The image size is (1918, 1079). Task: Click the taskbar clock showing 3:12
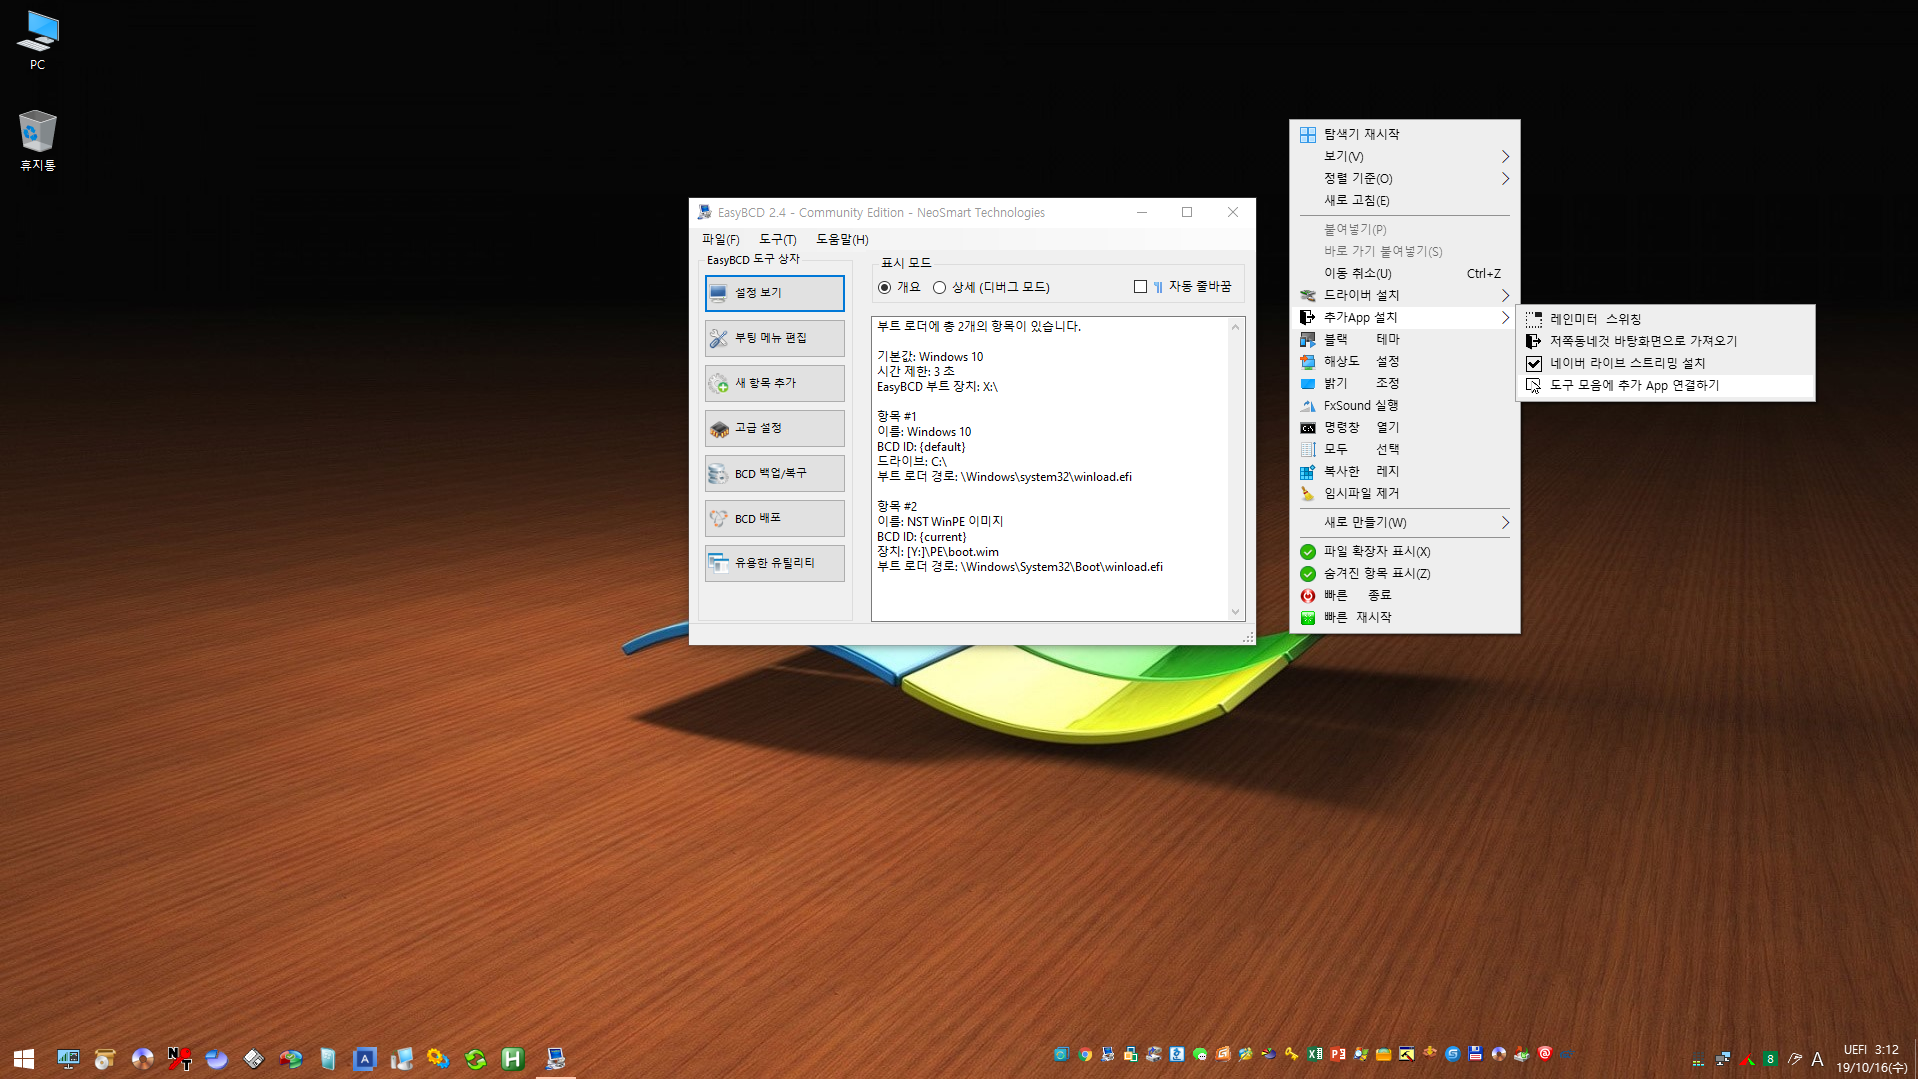point(1871,1059)
